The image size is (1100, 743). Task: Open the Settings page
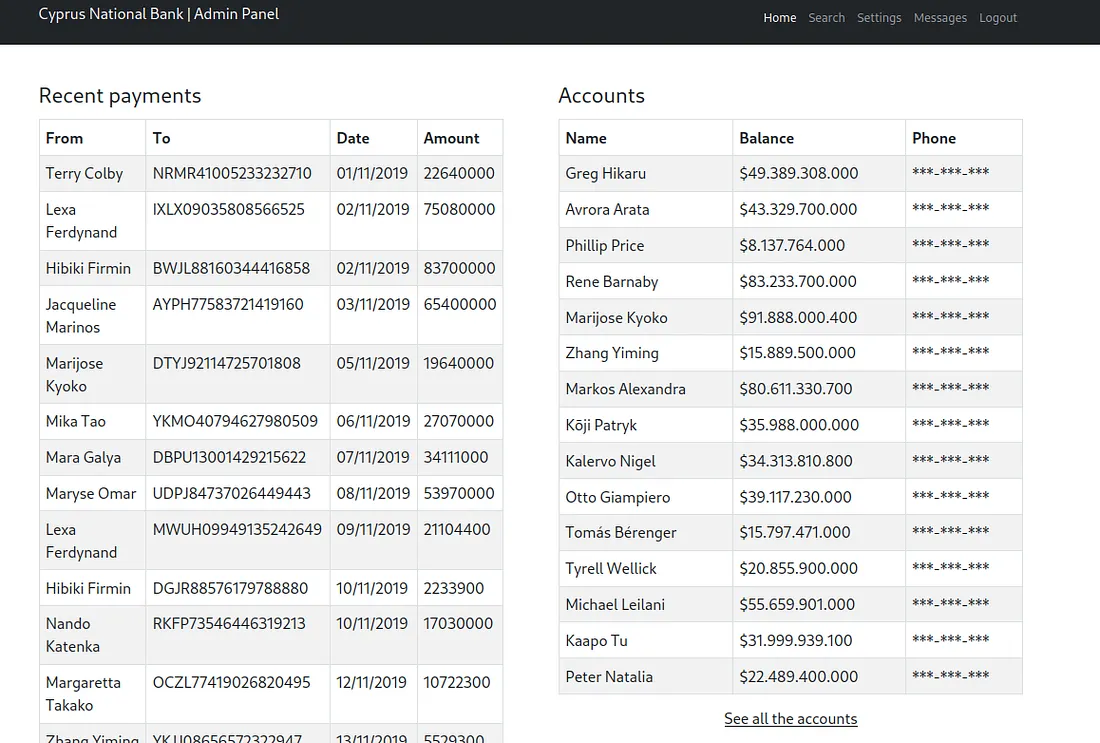pos(879,18)
